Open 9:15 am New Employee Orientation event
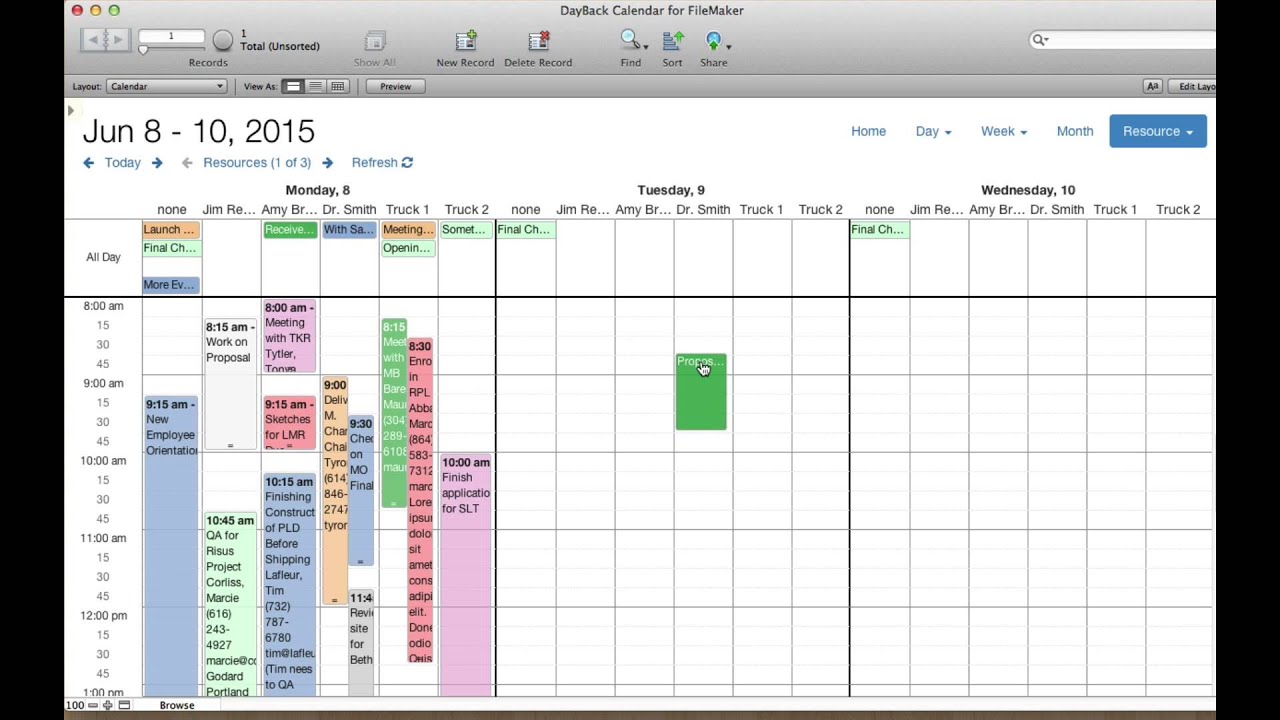 point(171,545)
